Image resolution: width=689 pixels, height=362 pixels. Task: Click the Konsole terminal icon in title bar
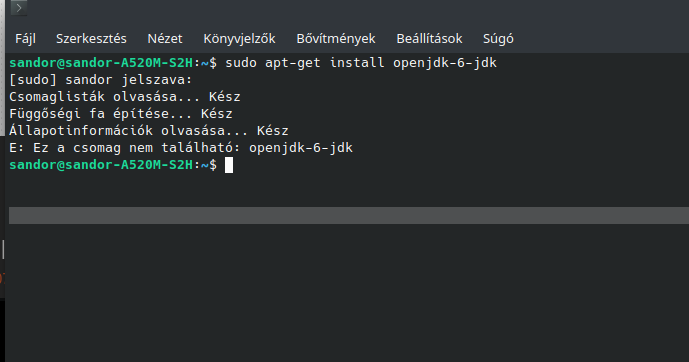(x=18, y=7)
